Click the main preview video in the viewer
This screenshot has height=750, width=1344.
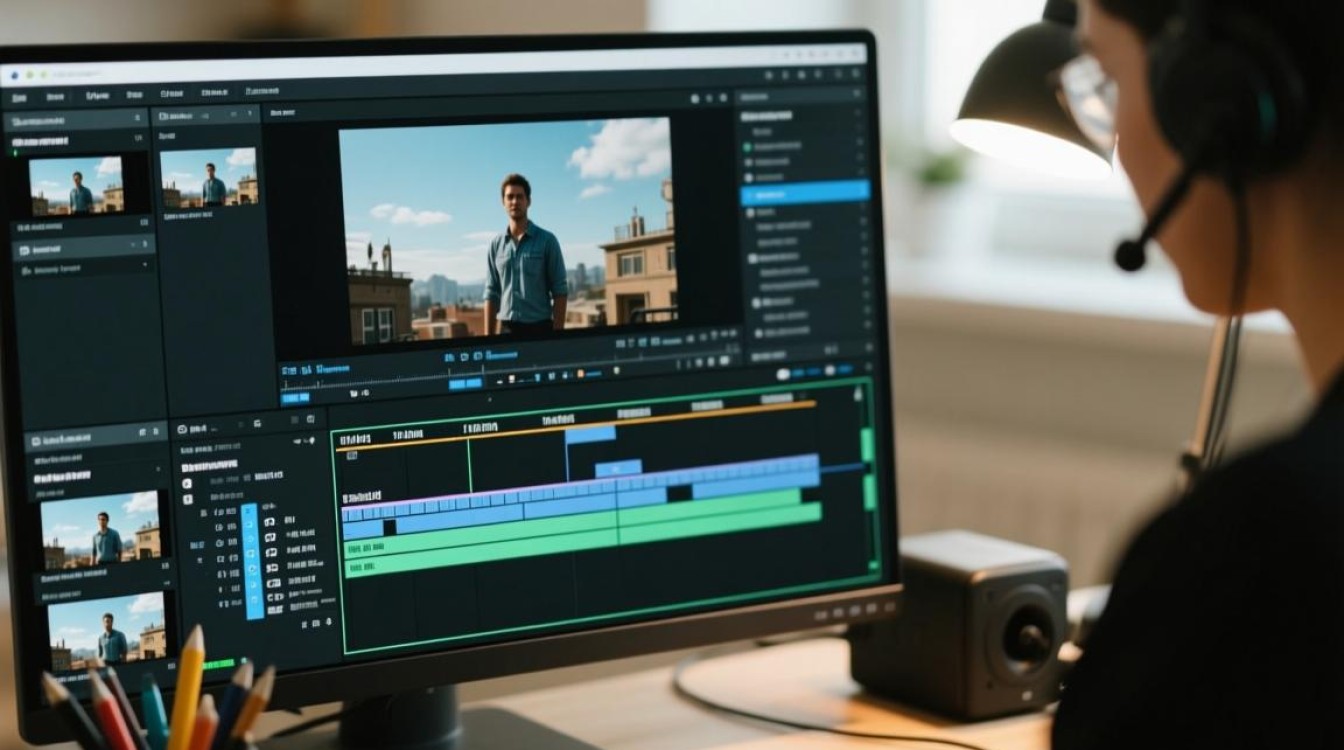(506, 233)
